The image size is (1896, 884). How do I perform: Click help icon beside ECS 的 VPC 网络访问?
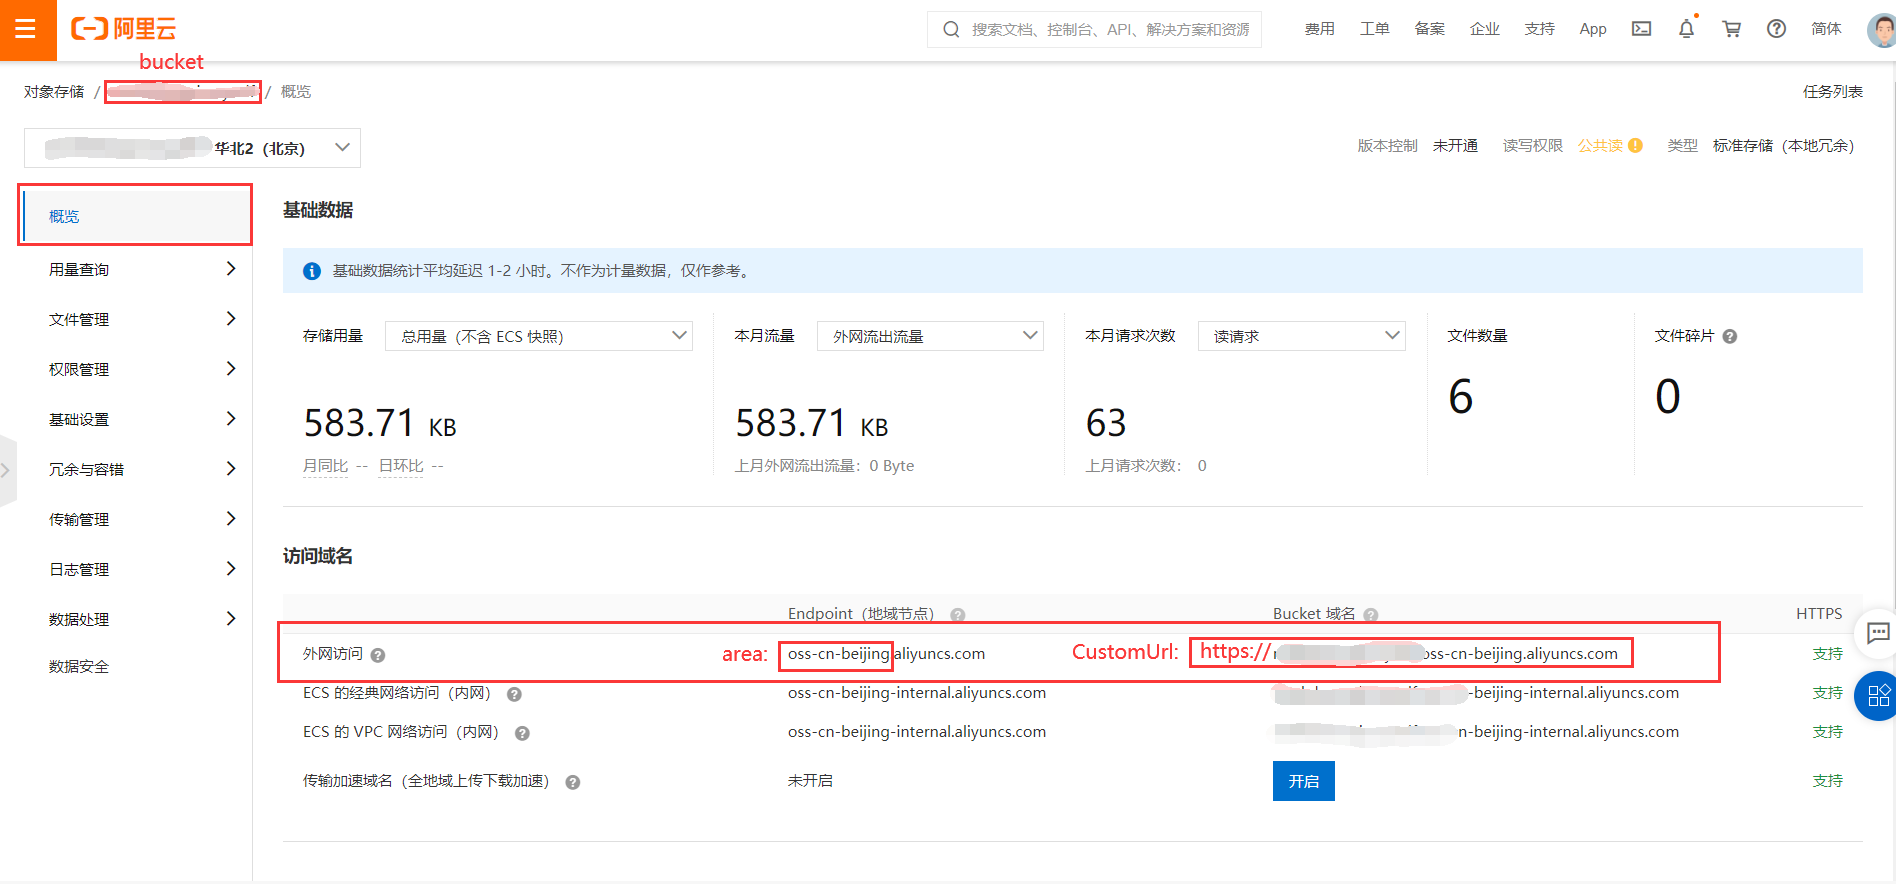[x=522, y=733]
